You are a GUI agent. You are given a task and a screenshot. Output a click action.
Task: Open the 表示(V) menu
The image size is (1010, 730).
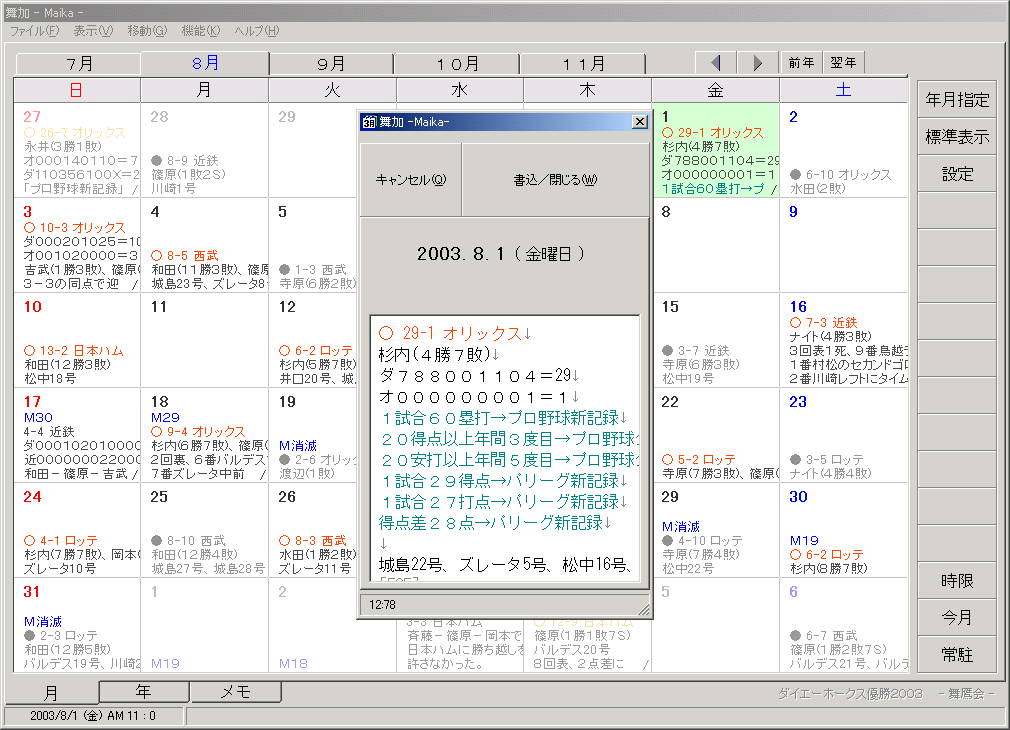[93, 31]
